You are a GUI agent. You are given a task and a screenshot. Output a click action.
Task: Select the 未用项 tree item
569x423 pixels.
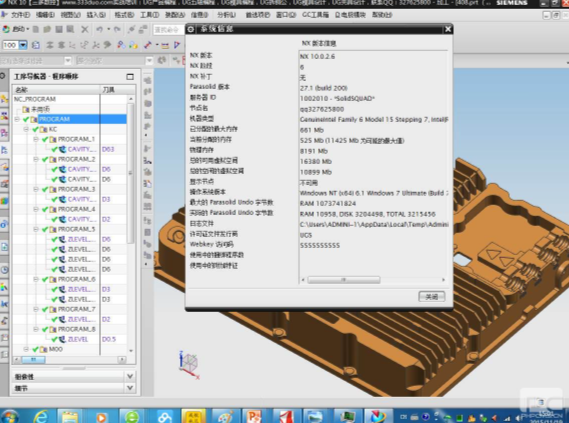41,109
